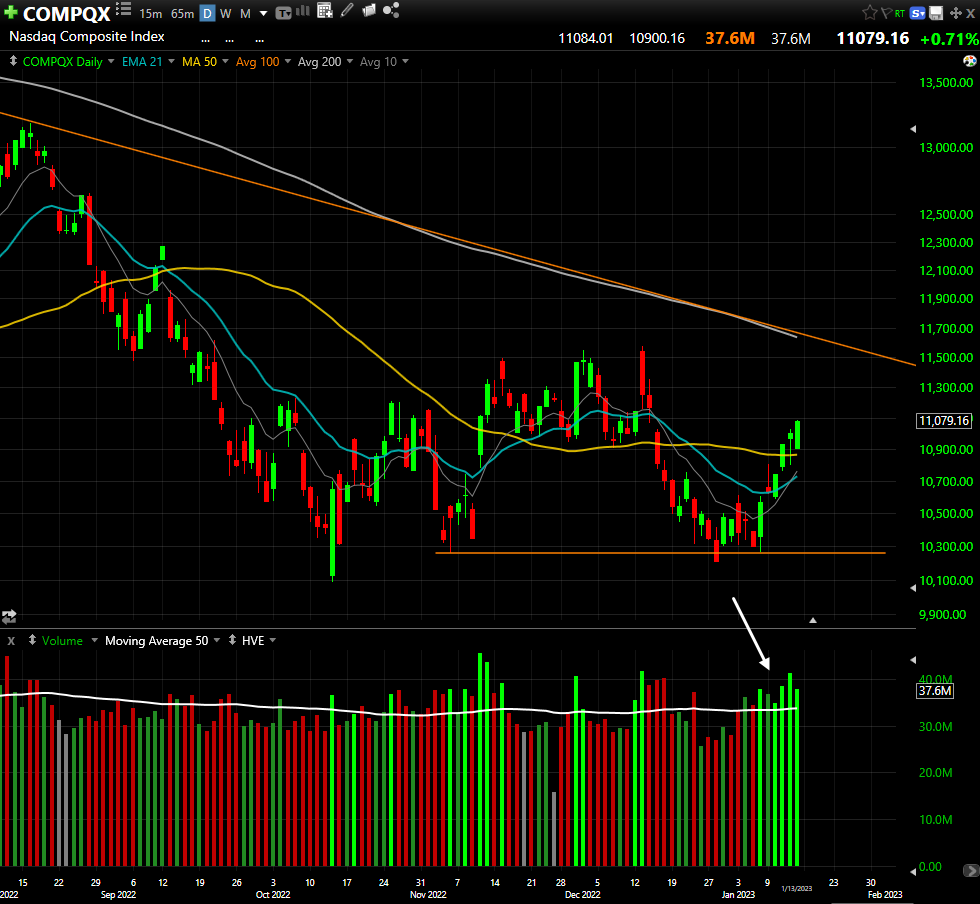Select the orange horizontal support line

660,553
